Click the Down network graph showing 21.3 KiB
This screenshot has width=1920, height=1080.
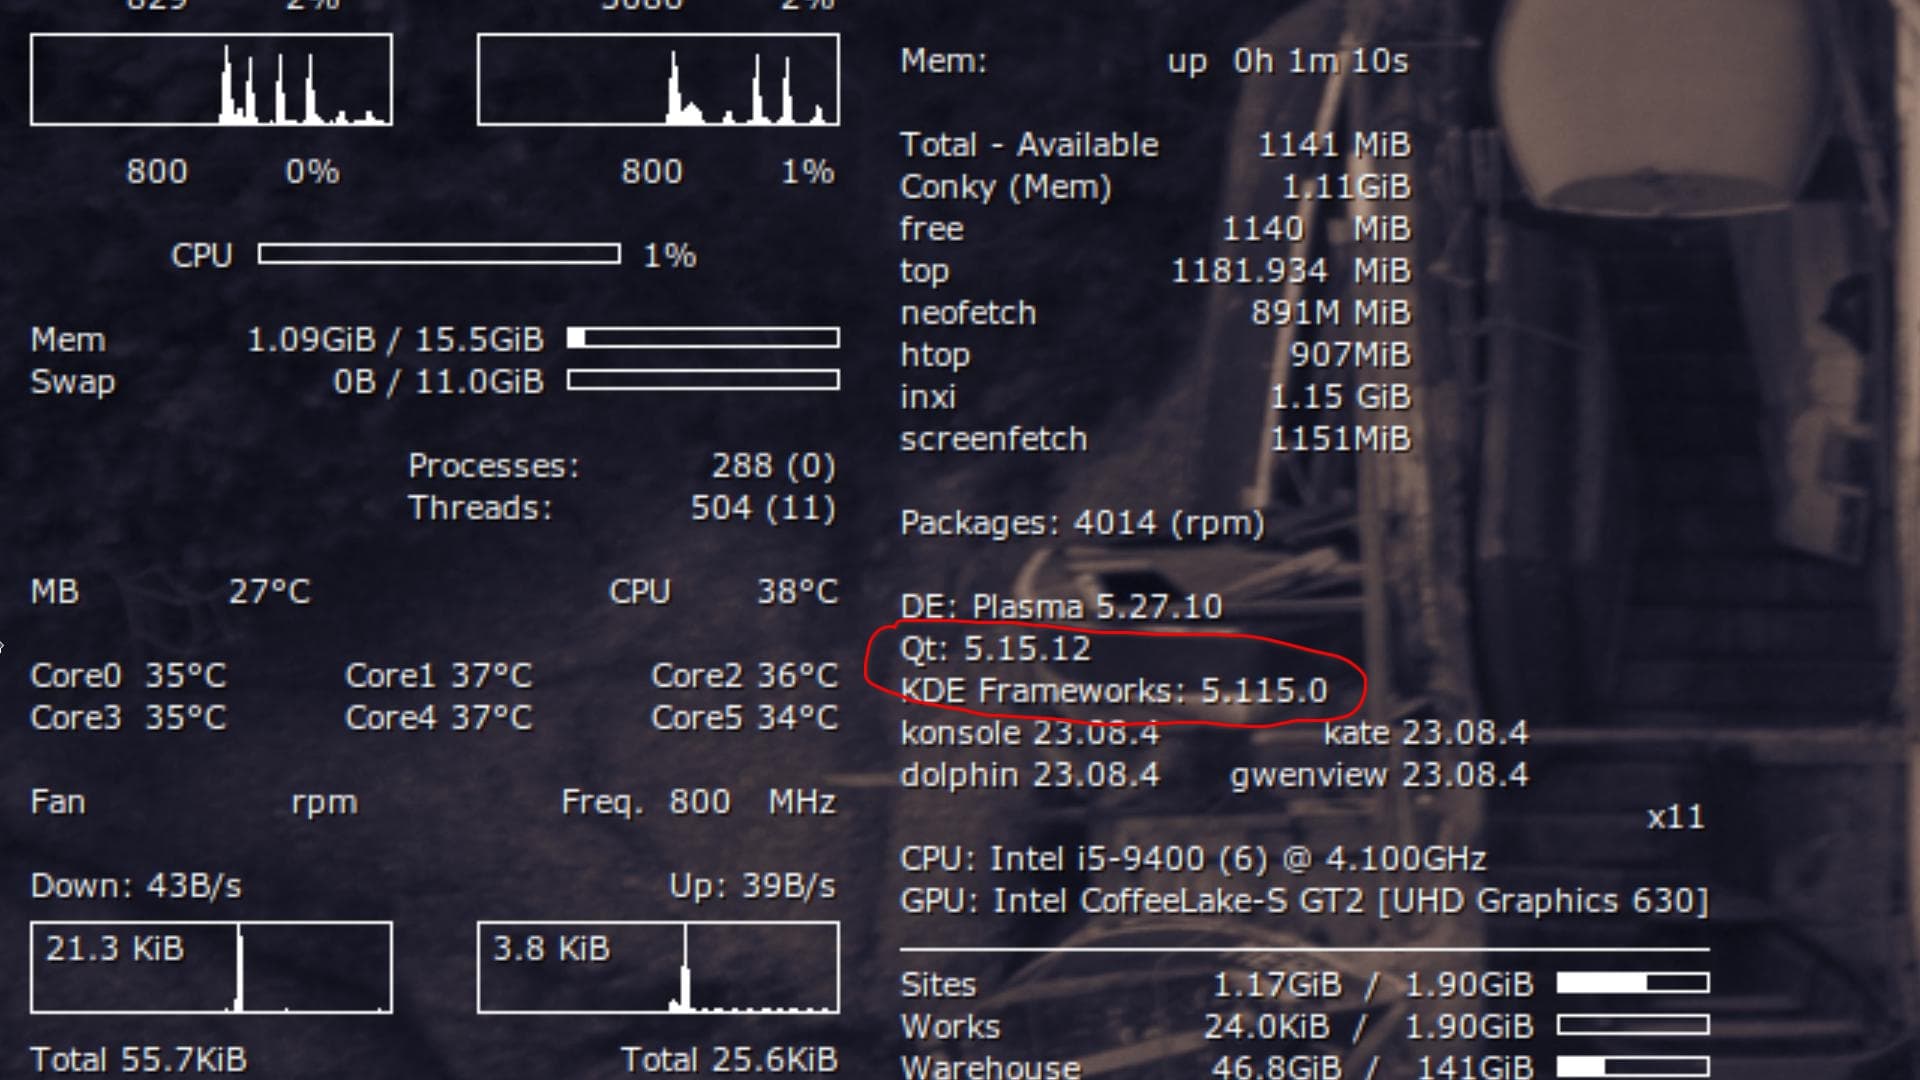(211, 967)
